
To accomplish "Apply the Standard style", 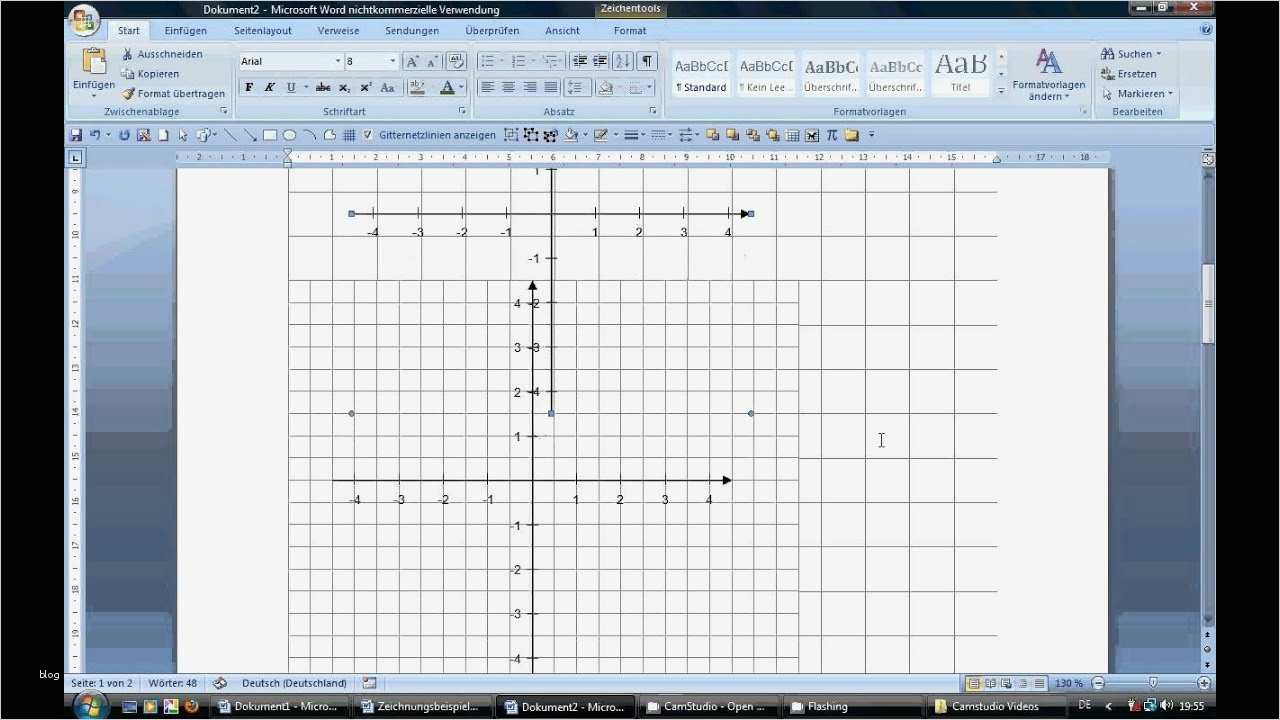I will pos(701,74).
